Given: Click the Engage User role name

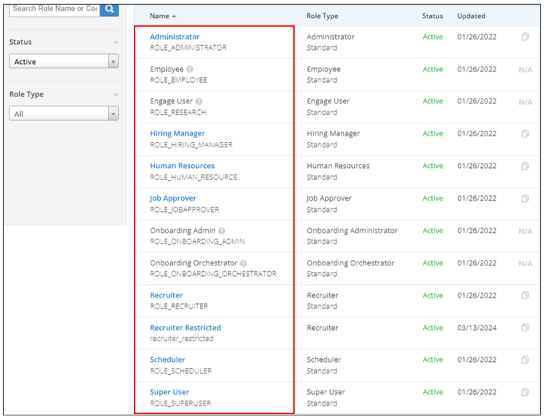Looking at the screenshot, I should (171, 101).
